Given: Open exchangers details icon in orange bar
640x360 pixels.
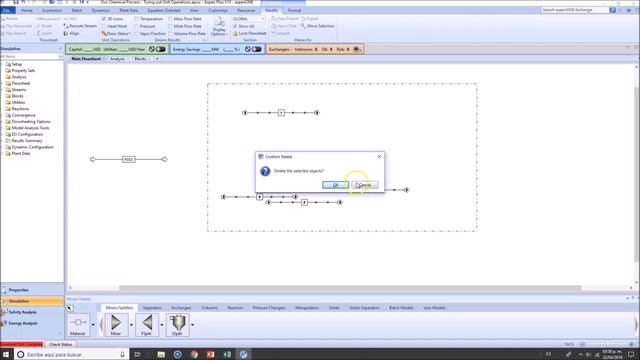Looking at the screenshot, I should pos(357,49).
